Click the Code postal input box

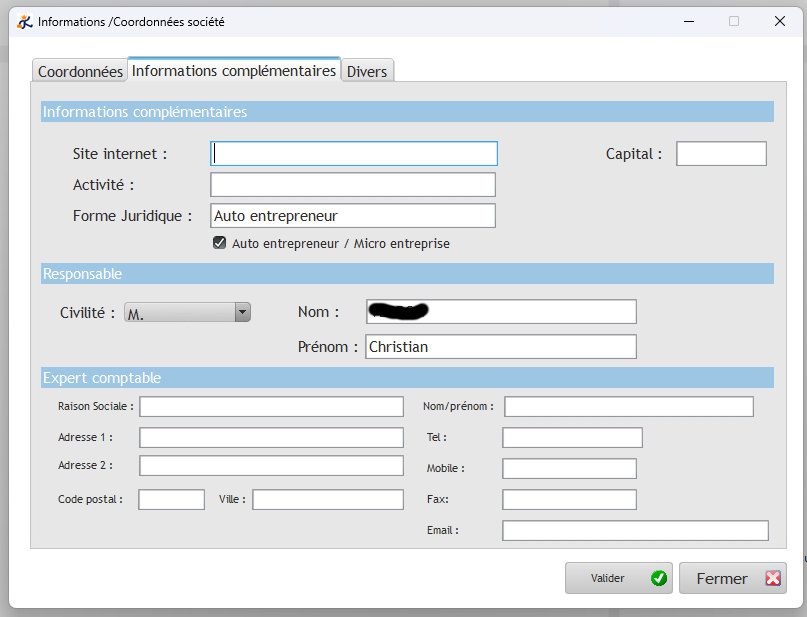click(x=171, y=499)
